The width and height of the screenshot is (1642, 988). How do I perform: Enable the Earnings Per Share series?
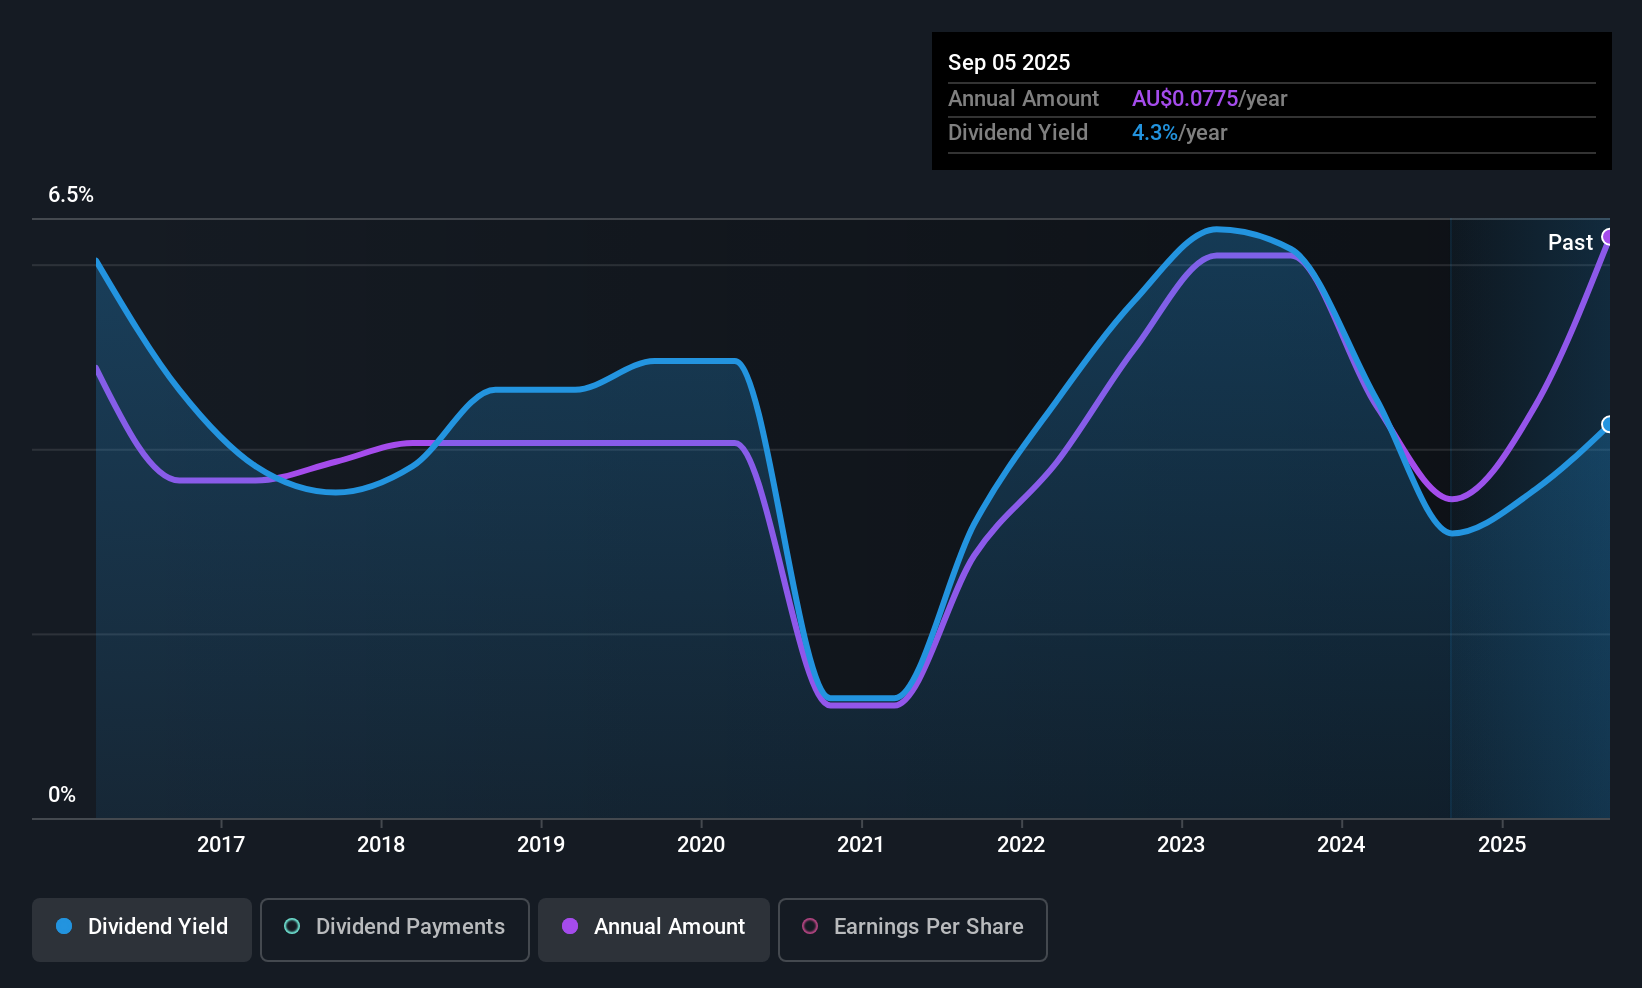912,929
